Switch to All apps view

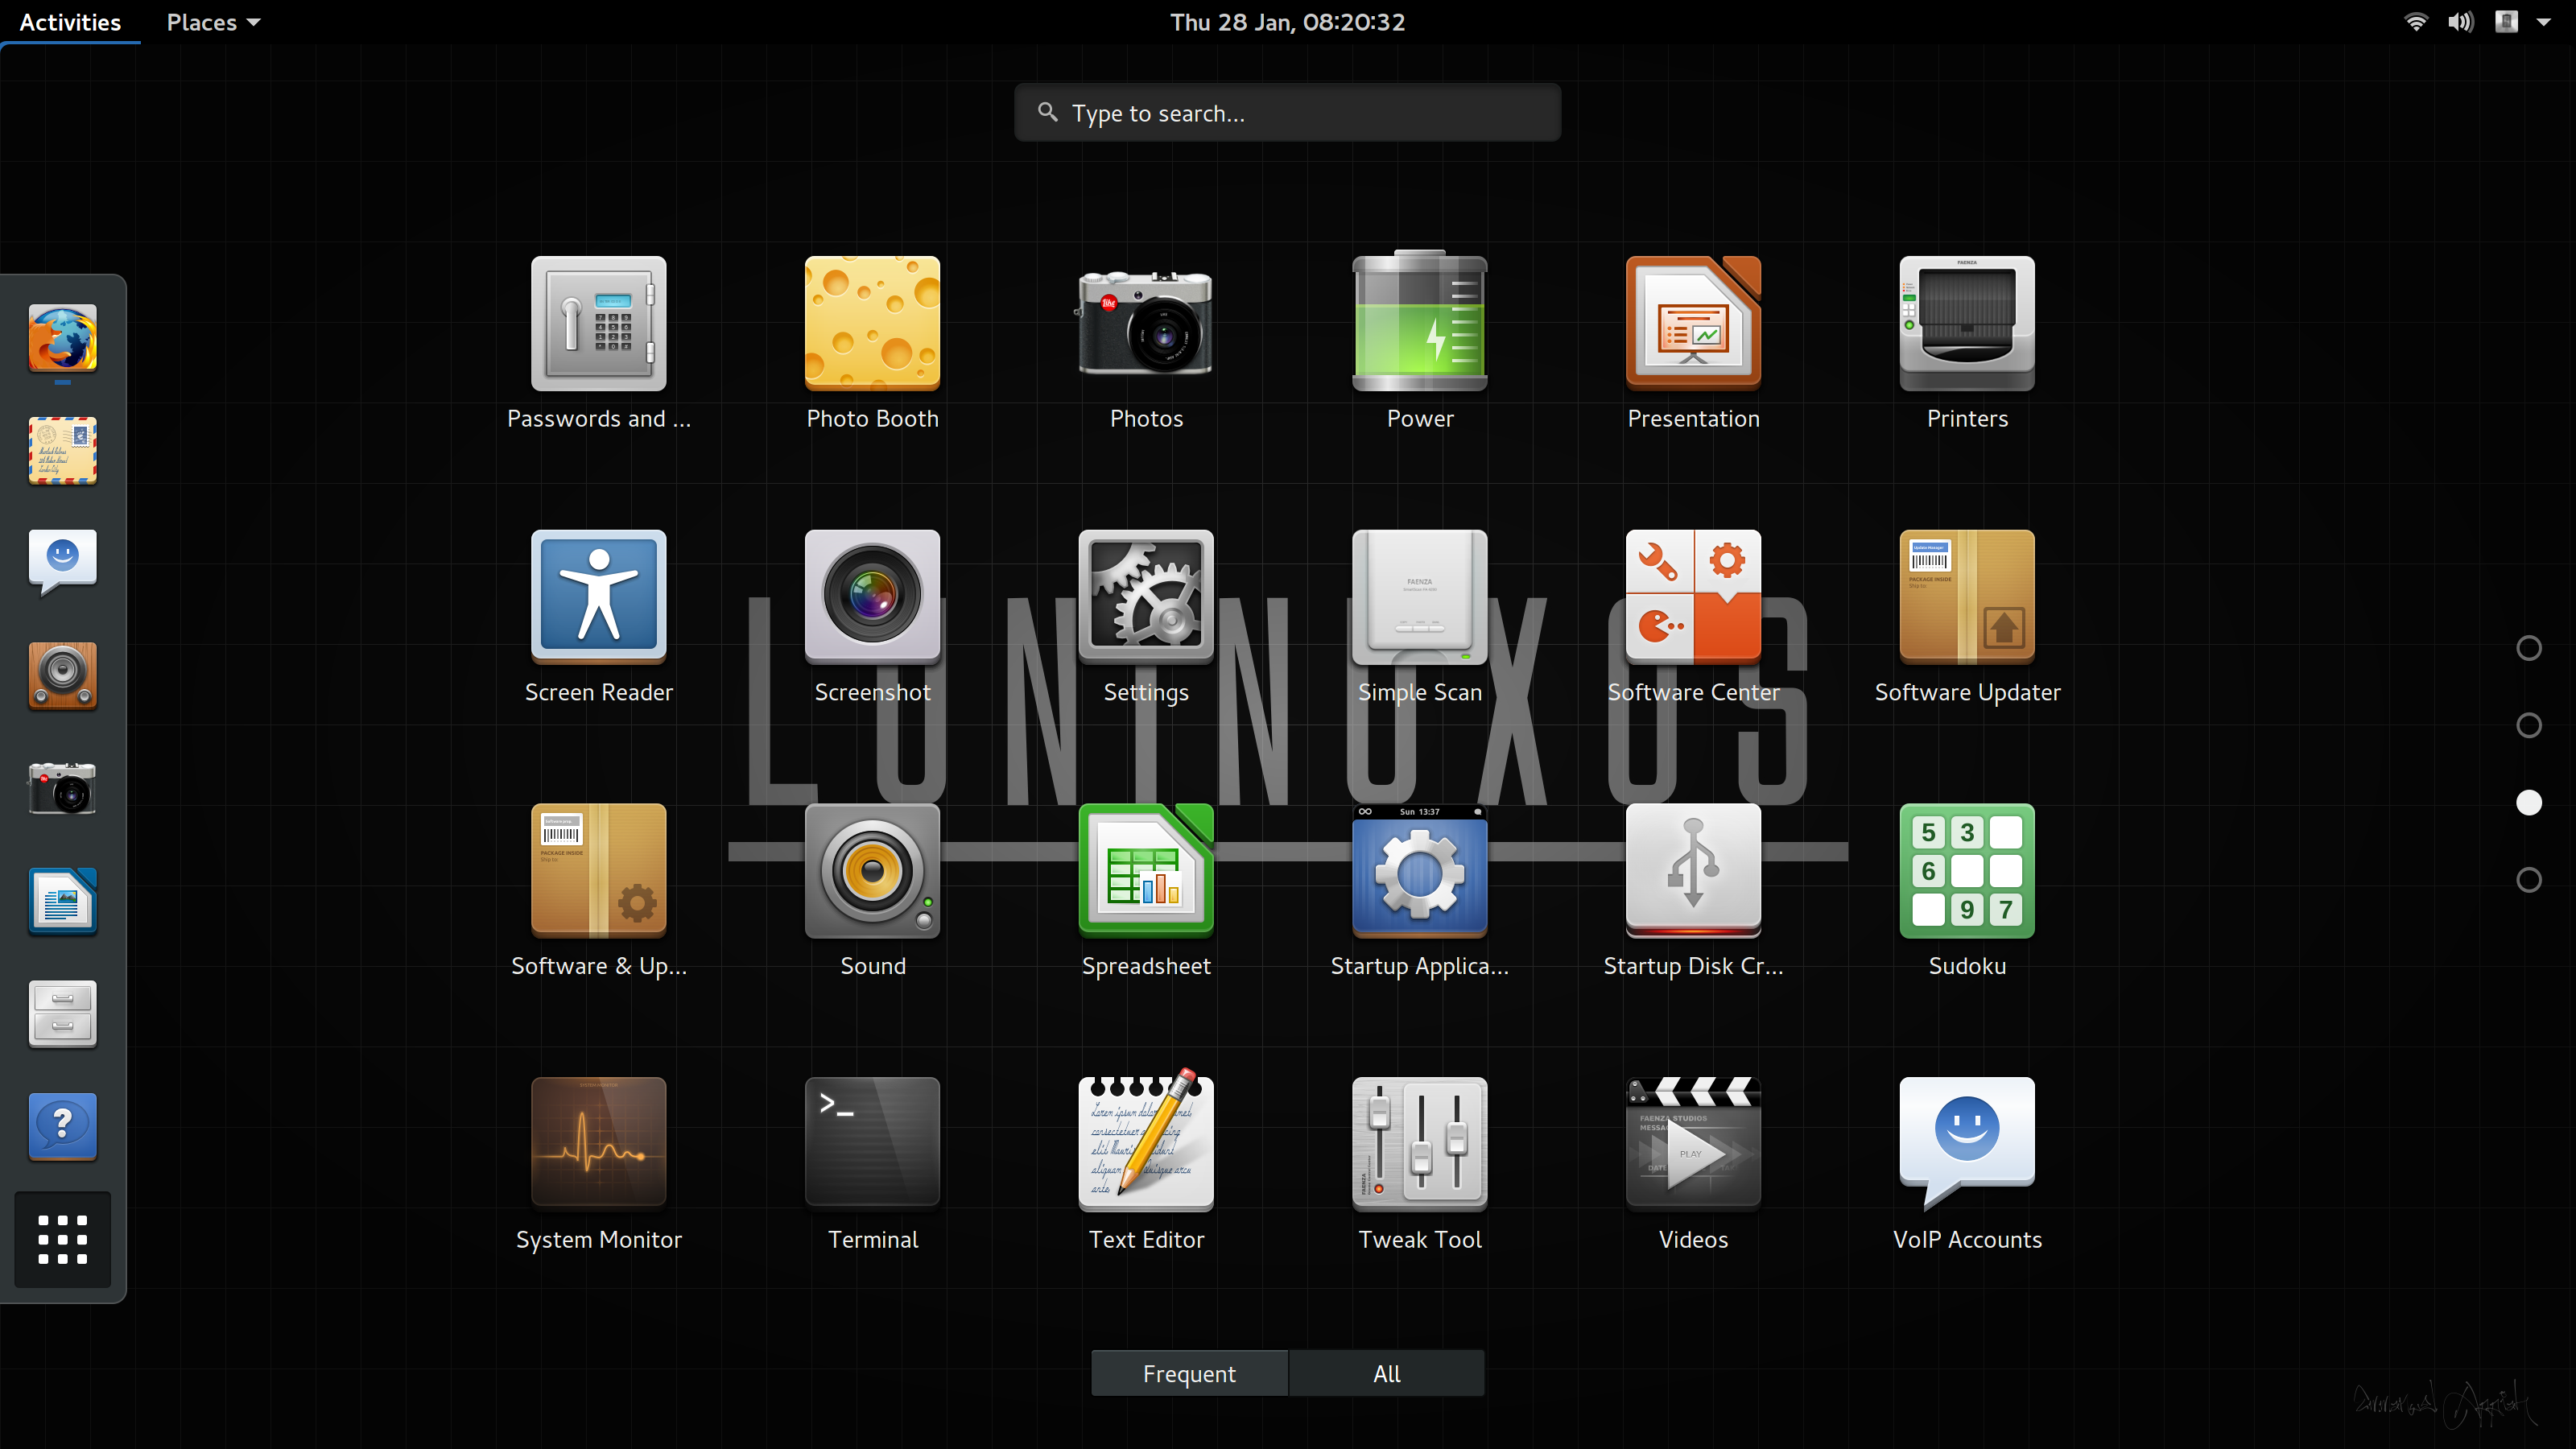(1386, 1373)
